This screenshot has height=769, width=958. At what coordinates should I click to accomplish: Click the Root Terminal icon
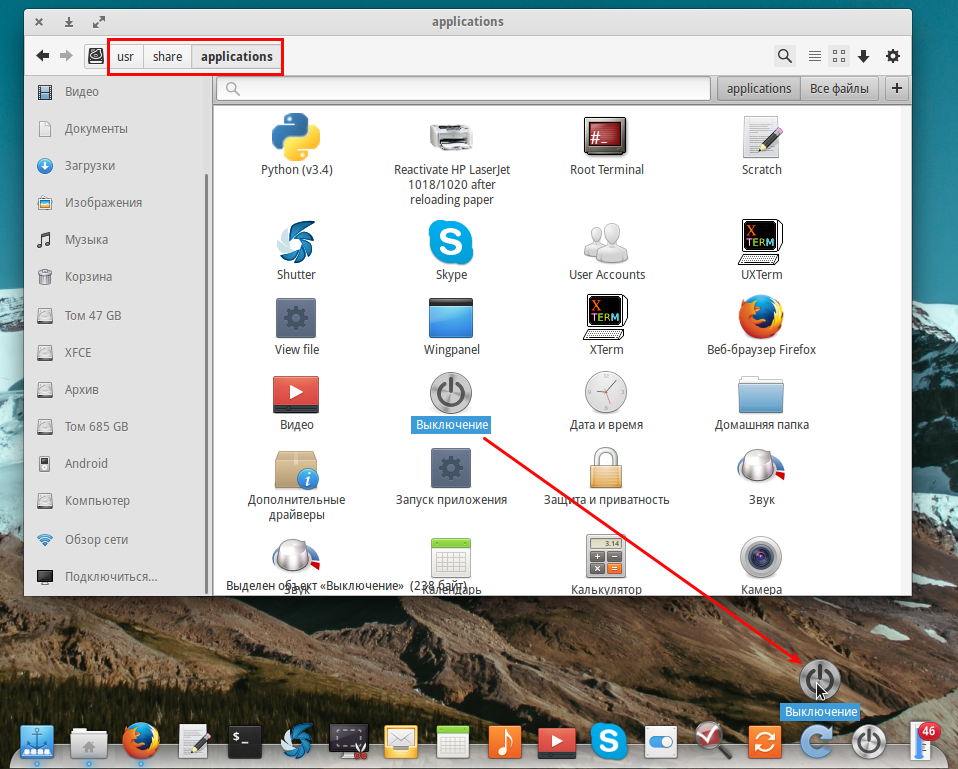pyautogui.click(x=605, y=136)
